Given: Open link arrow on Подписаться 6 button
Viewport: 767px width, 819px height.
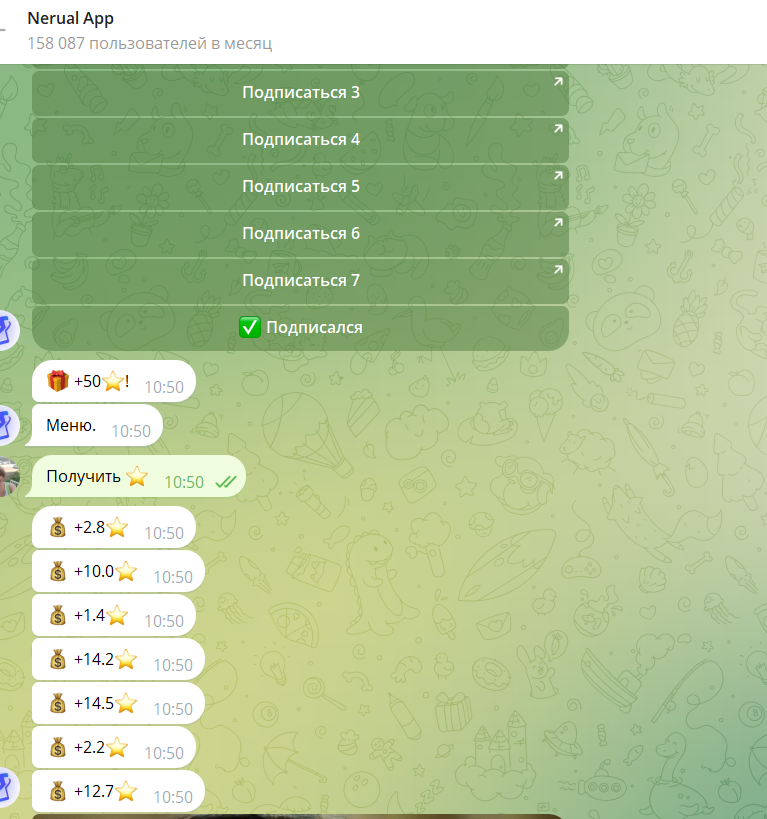Looking at the screenshot, I should click(x=558, y=223).
